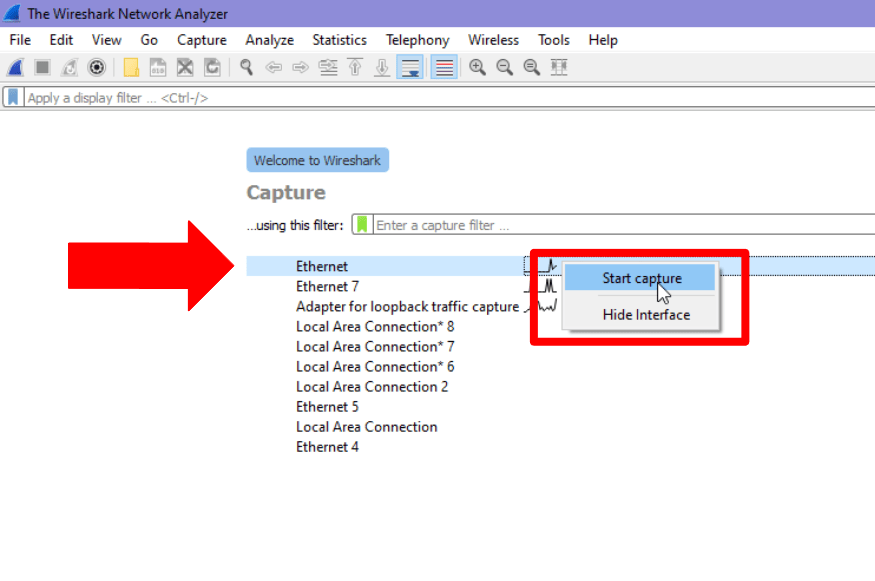Click the Stop capturing packets square icon
The width and height of the screenshot is (875, 581).
click(x=42, y=68)
